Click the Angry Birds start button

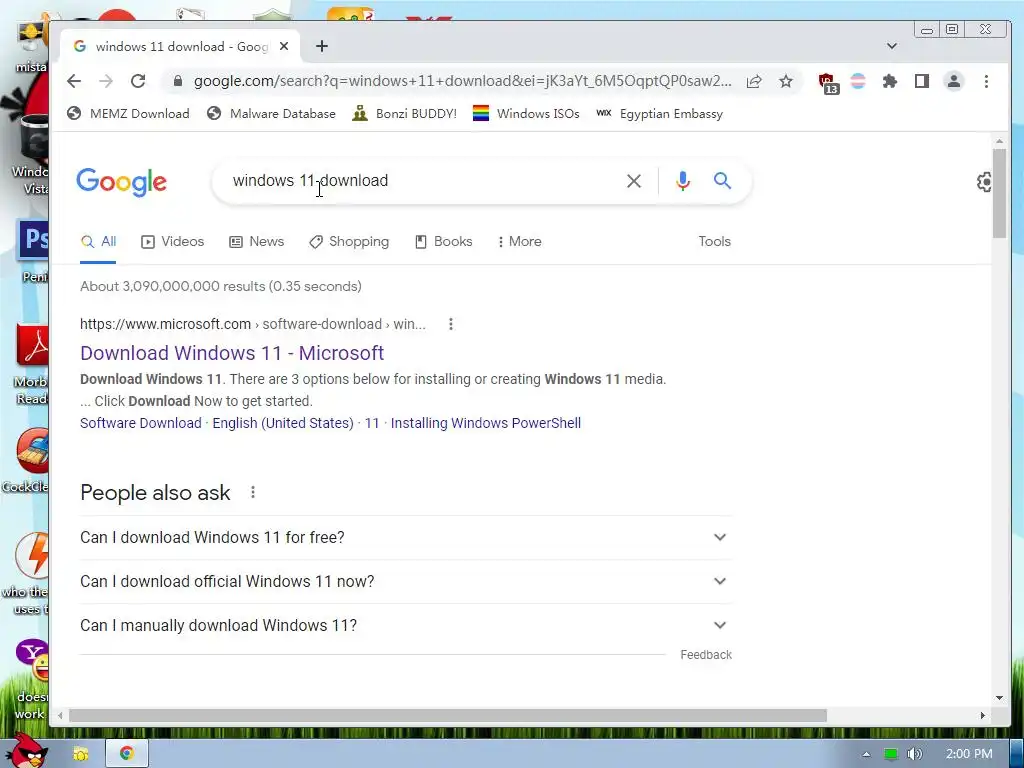[27, 752]
